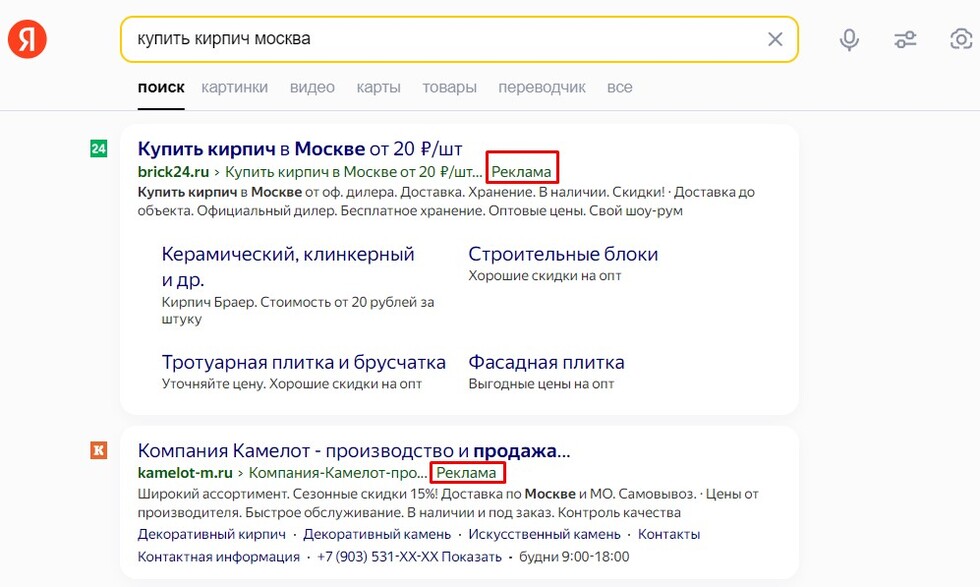Open 'Тротуарная плитка и брусчатка' sitelink
980x587 pixels.
304,363
